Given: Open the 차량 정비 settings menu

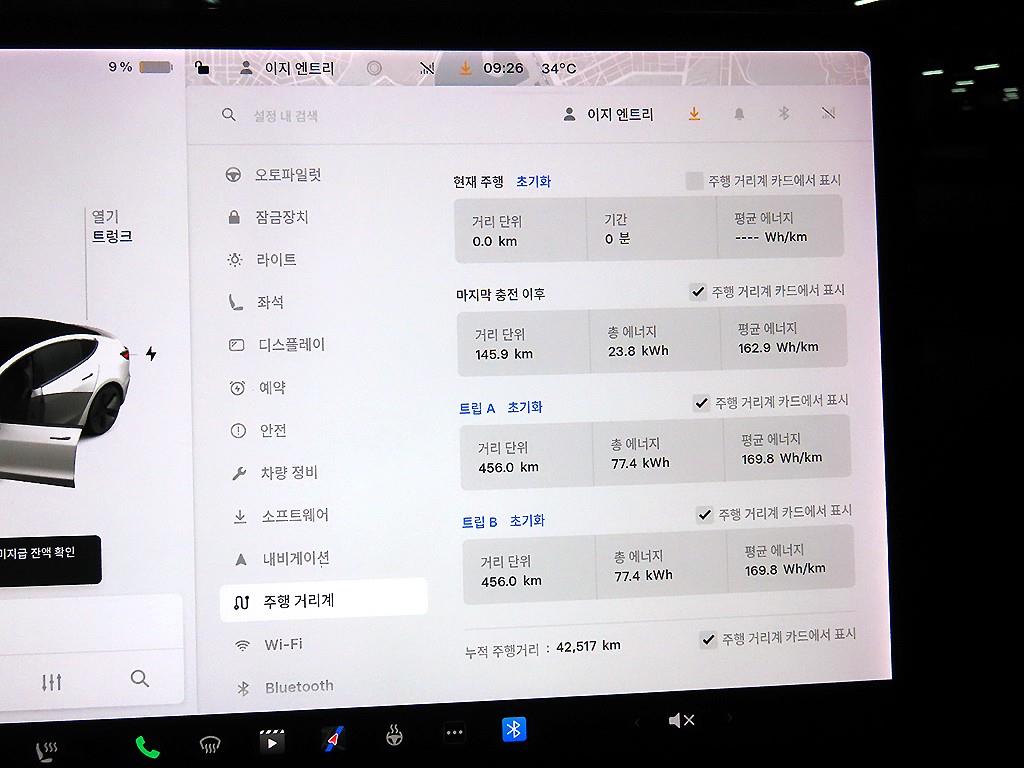Looking at the screenshot, I should (x=275, y=473).
